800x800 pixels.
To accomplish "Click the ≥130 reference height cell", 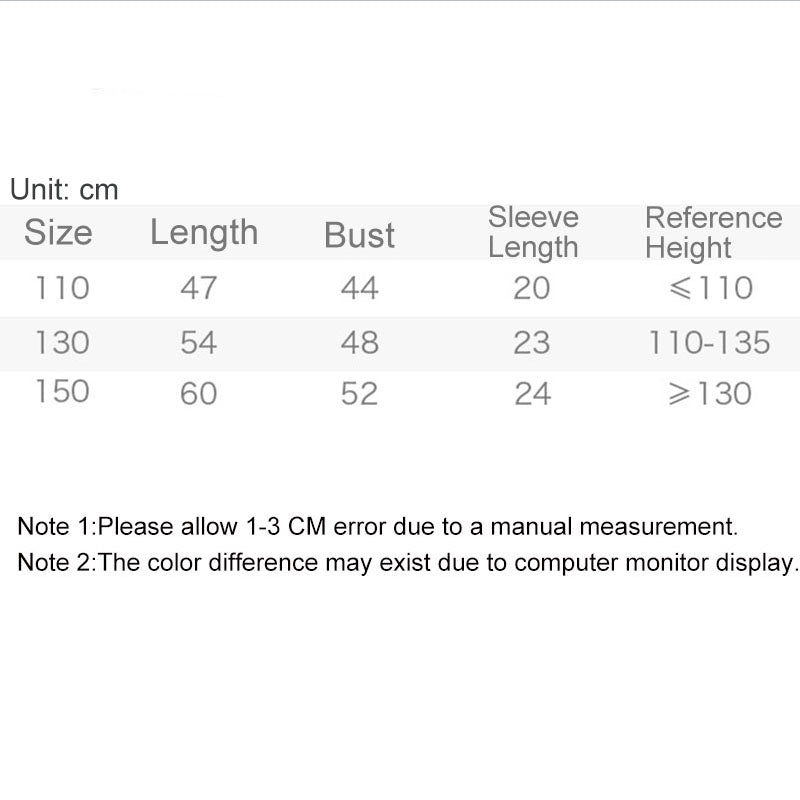I will [x=710, y=393].
